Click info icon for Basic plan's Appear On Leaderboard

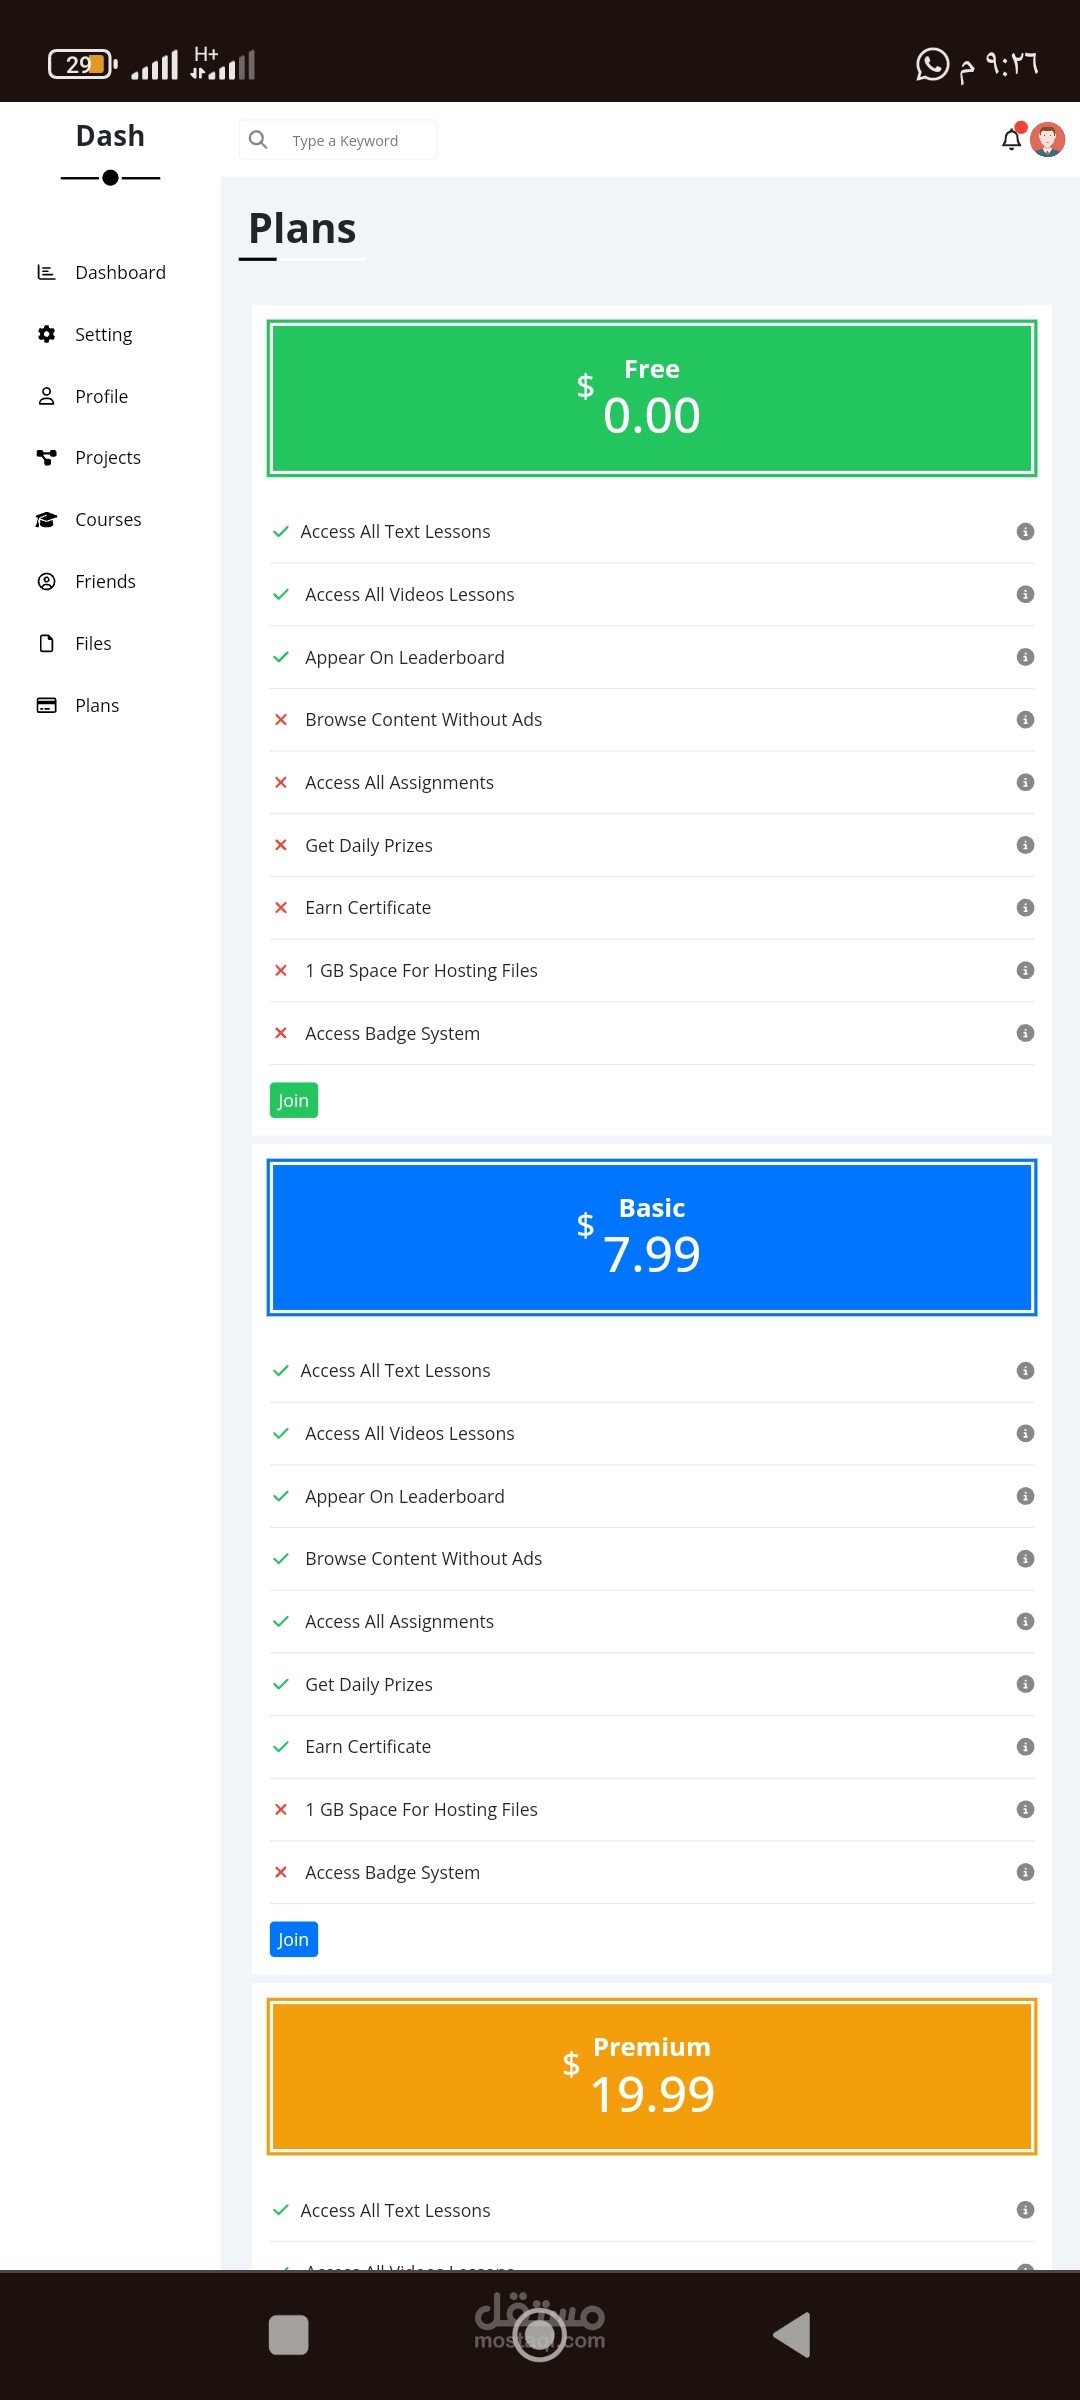[1025, 1496]
